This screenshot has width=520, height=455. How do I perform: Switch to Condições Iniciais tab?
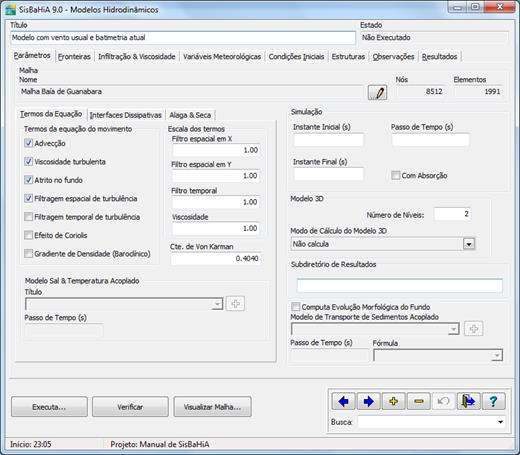pyautogui.click(x=296, y=57)
